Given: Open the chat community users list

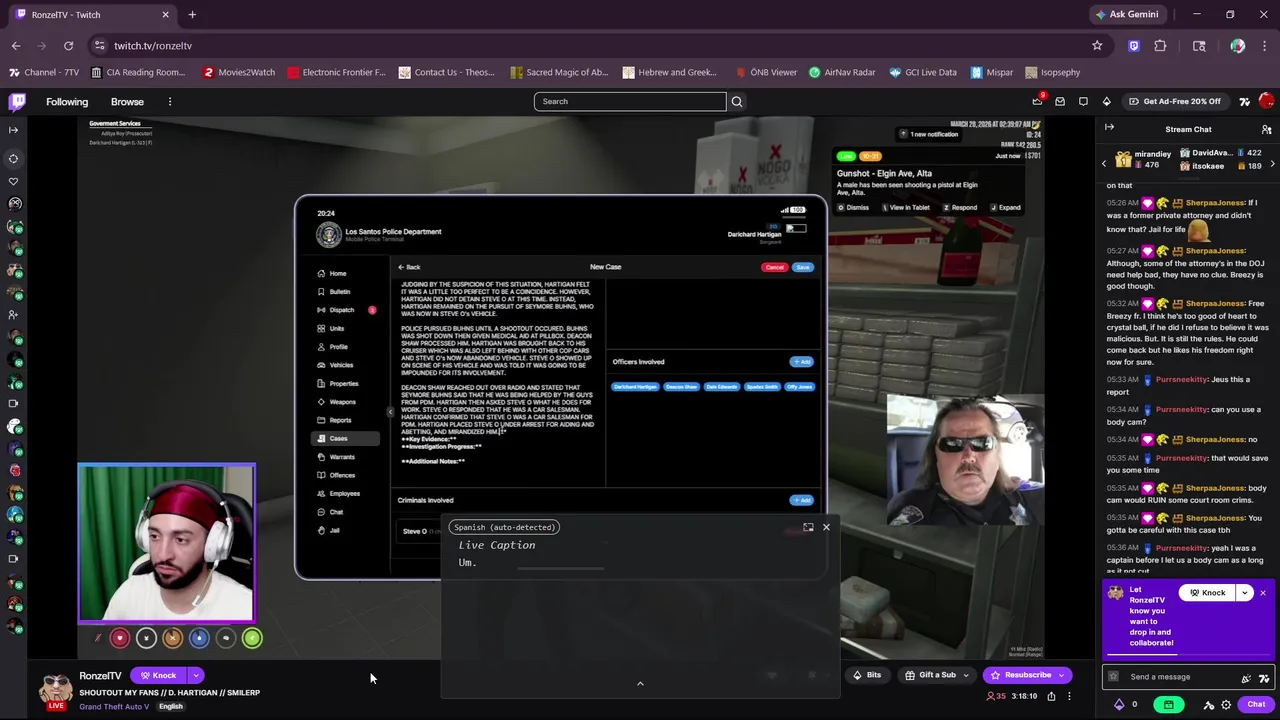Looking at the screenshot, I should coord(1266,129).
